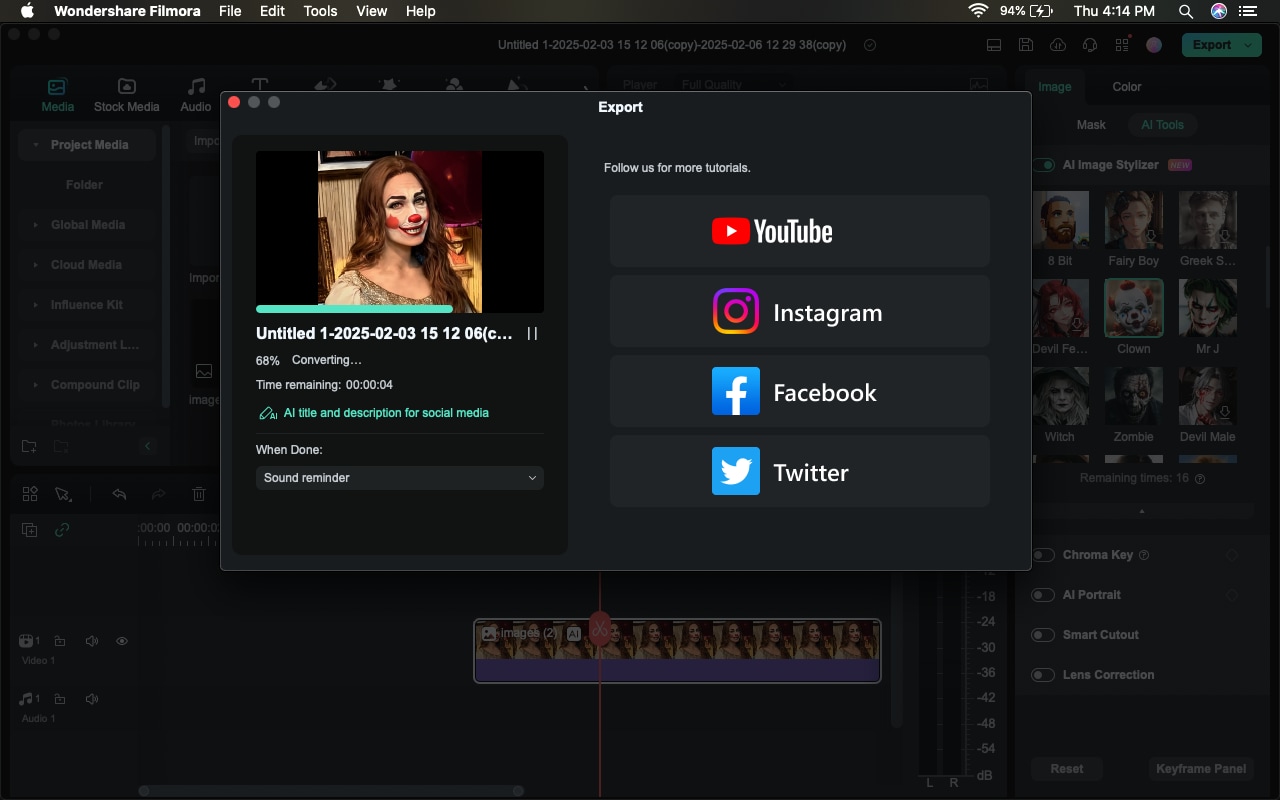
Task: Toggle the auto ripple link icon
Action: (62, 530)
